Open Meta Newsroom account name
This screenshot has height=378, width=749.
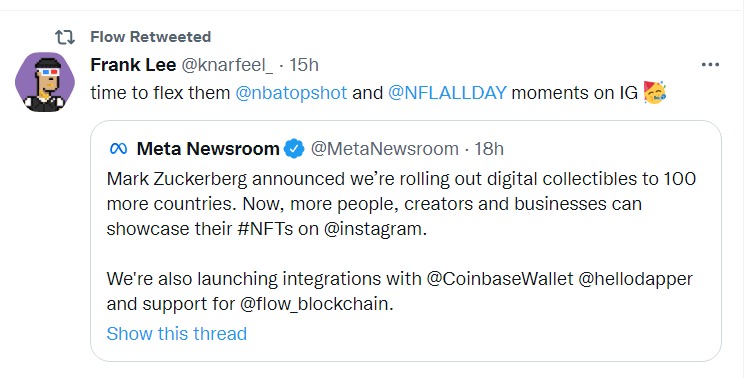208,149
